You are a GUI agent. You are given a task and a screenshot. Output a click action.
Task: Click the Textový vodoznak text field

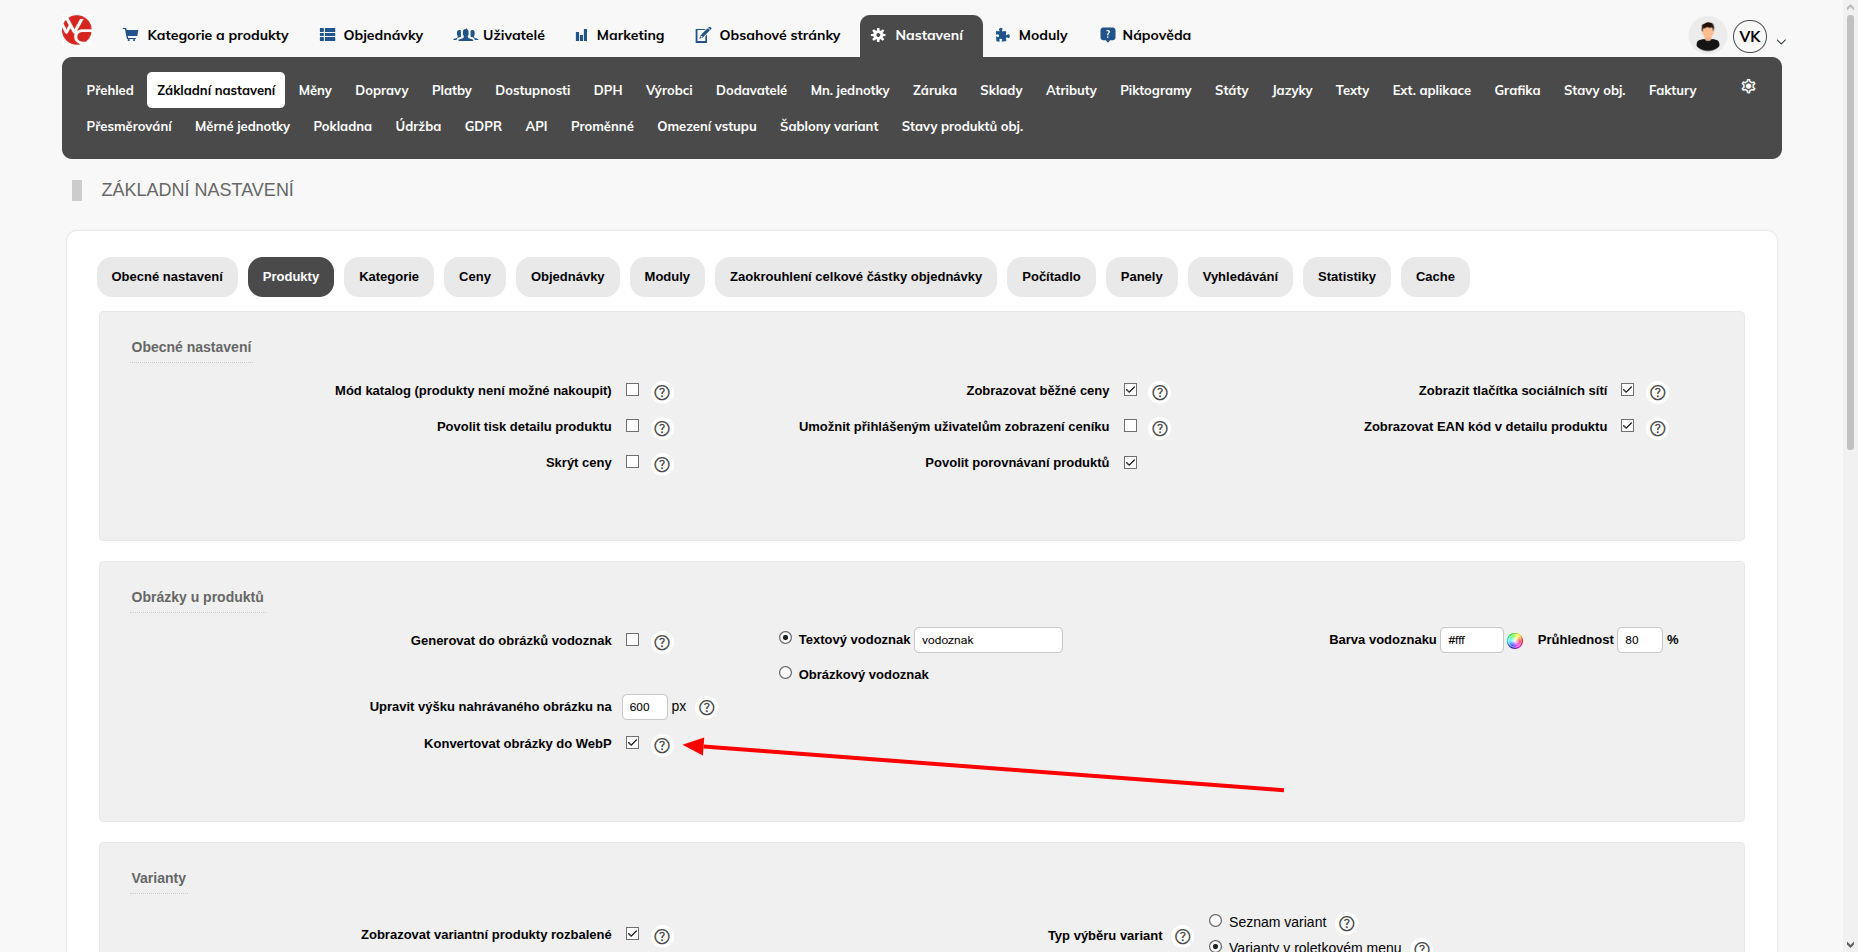(988, 640)
